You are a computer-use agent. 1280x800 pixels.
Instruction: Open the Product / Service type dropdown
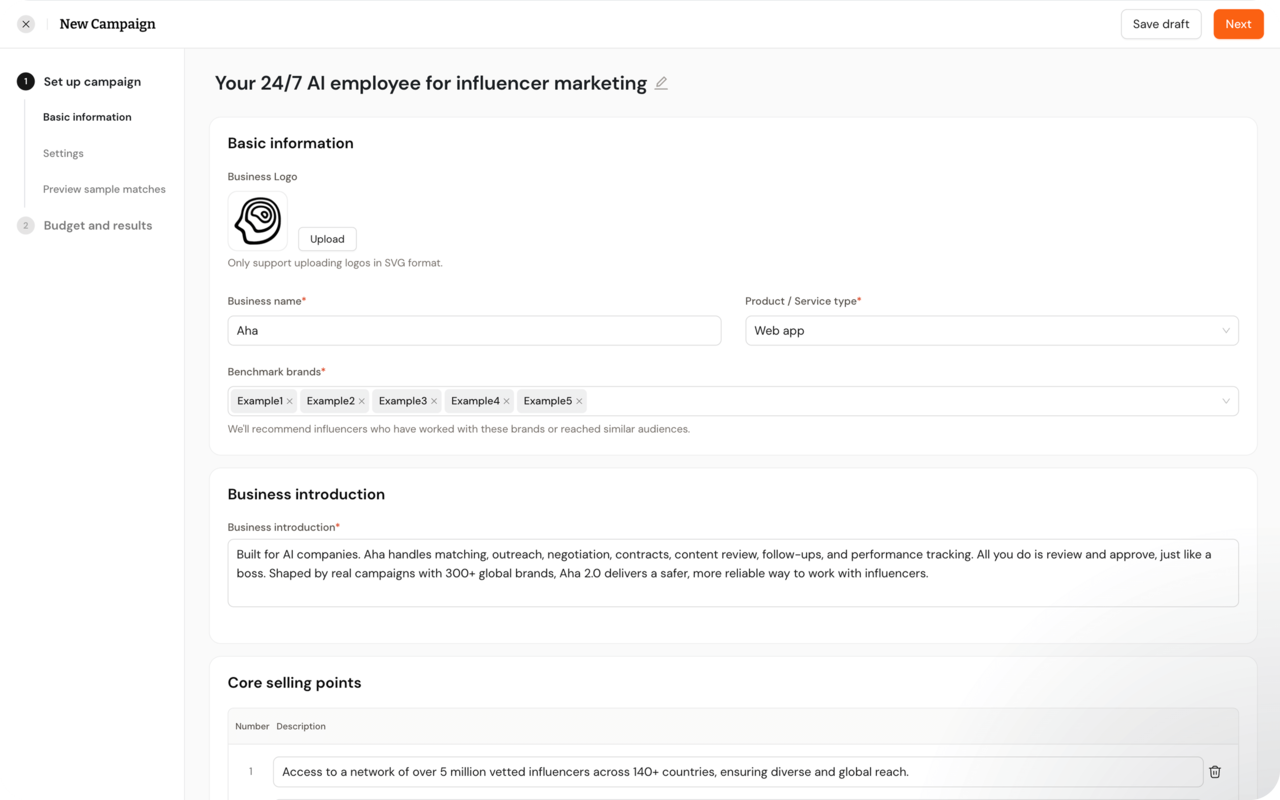coord(991,331)
